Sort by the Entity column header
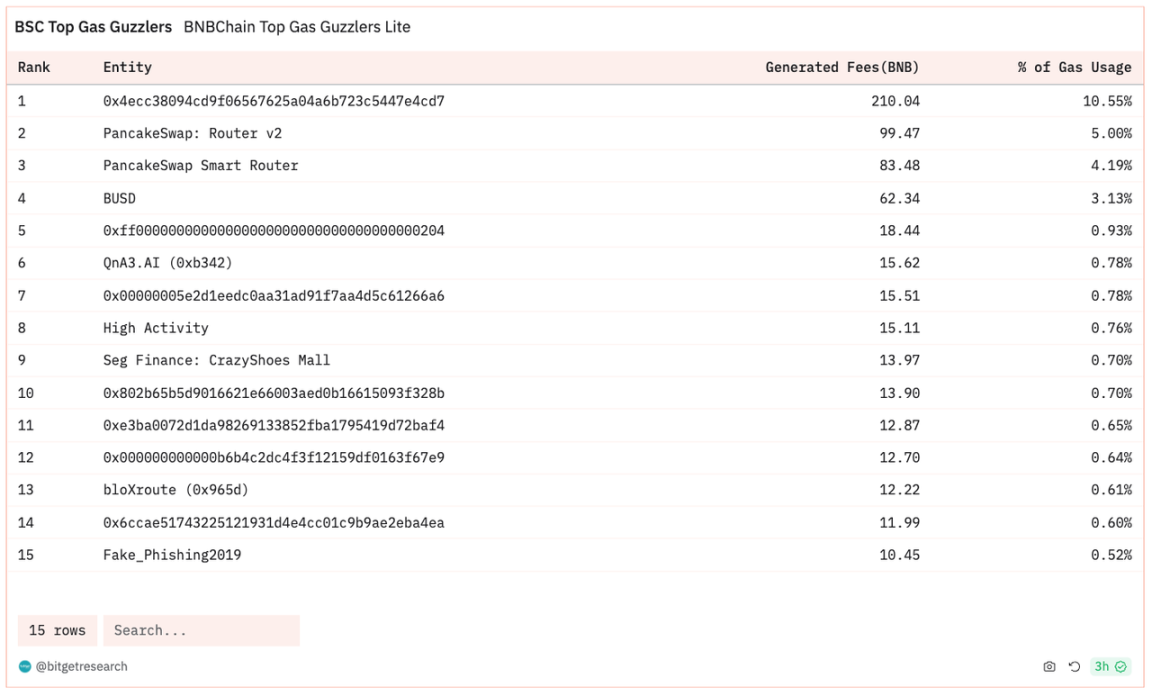This screenshot has height=696, width=1152. tap(127, 67)
